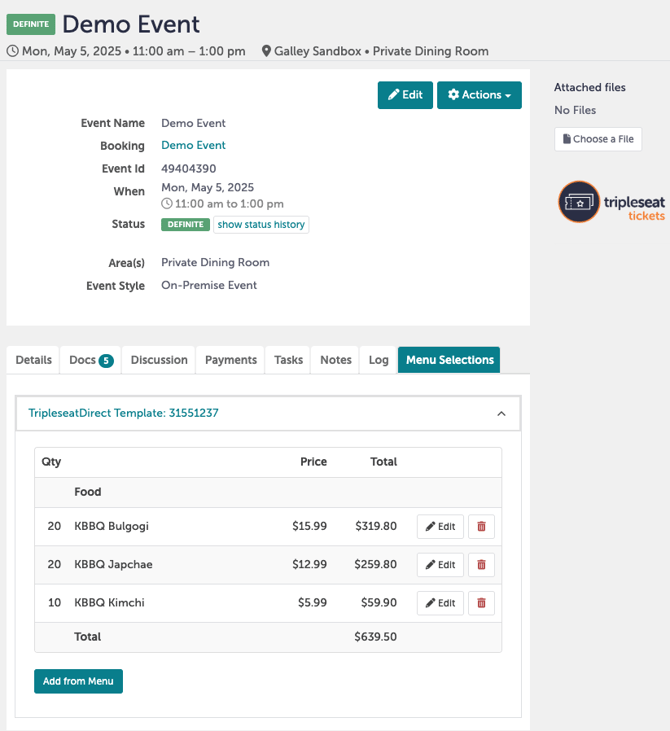This screenshot has height=731, width=670.
Task: Click the Demo Event booking link
Action: pyautogui.click(x=193, y=146)
